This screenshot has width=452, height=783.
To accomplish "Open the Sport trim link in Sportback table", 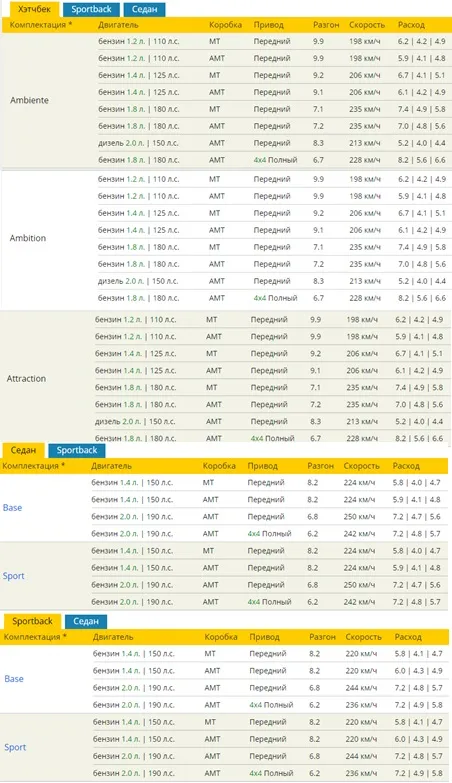I will coord(15,747).
